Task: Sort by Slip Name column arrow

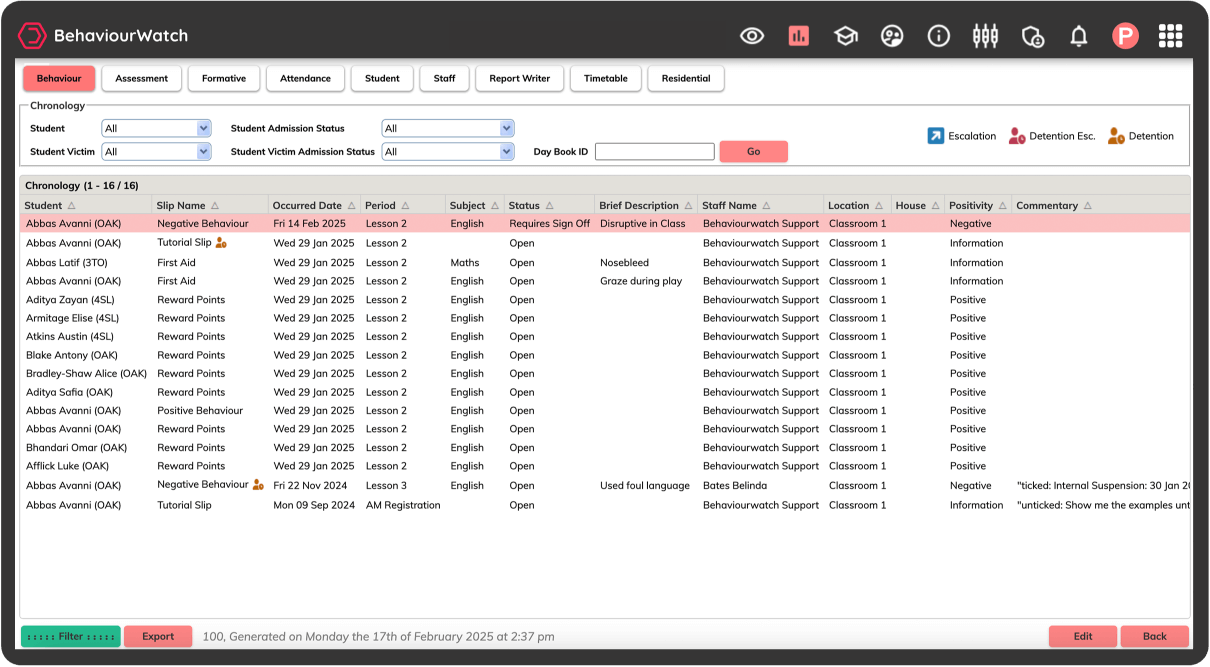Action: tap(214, 206)
